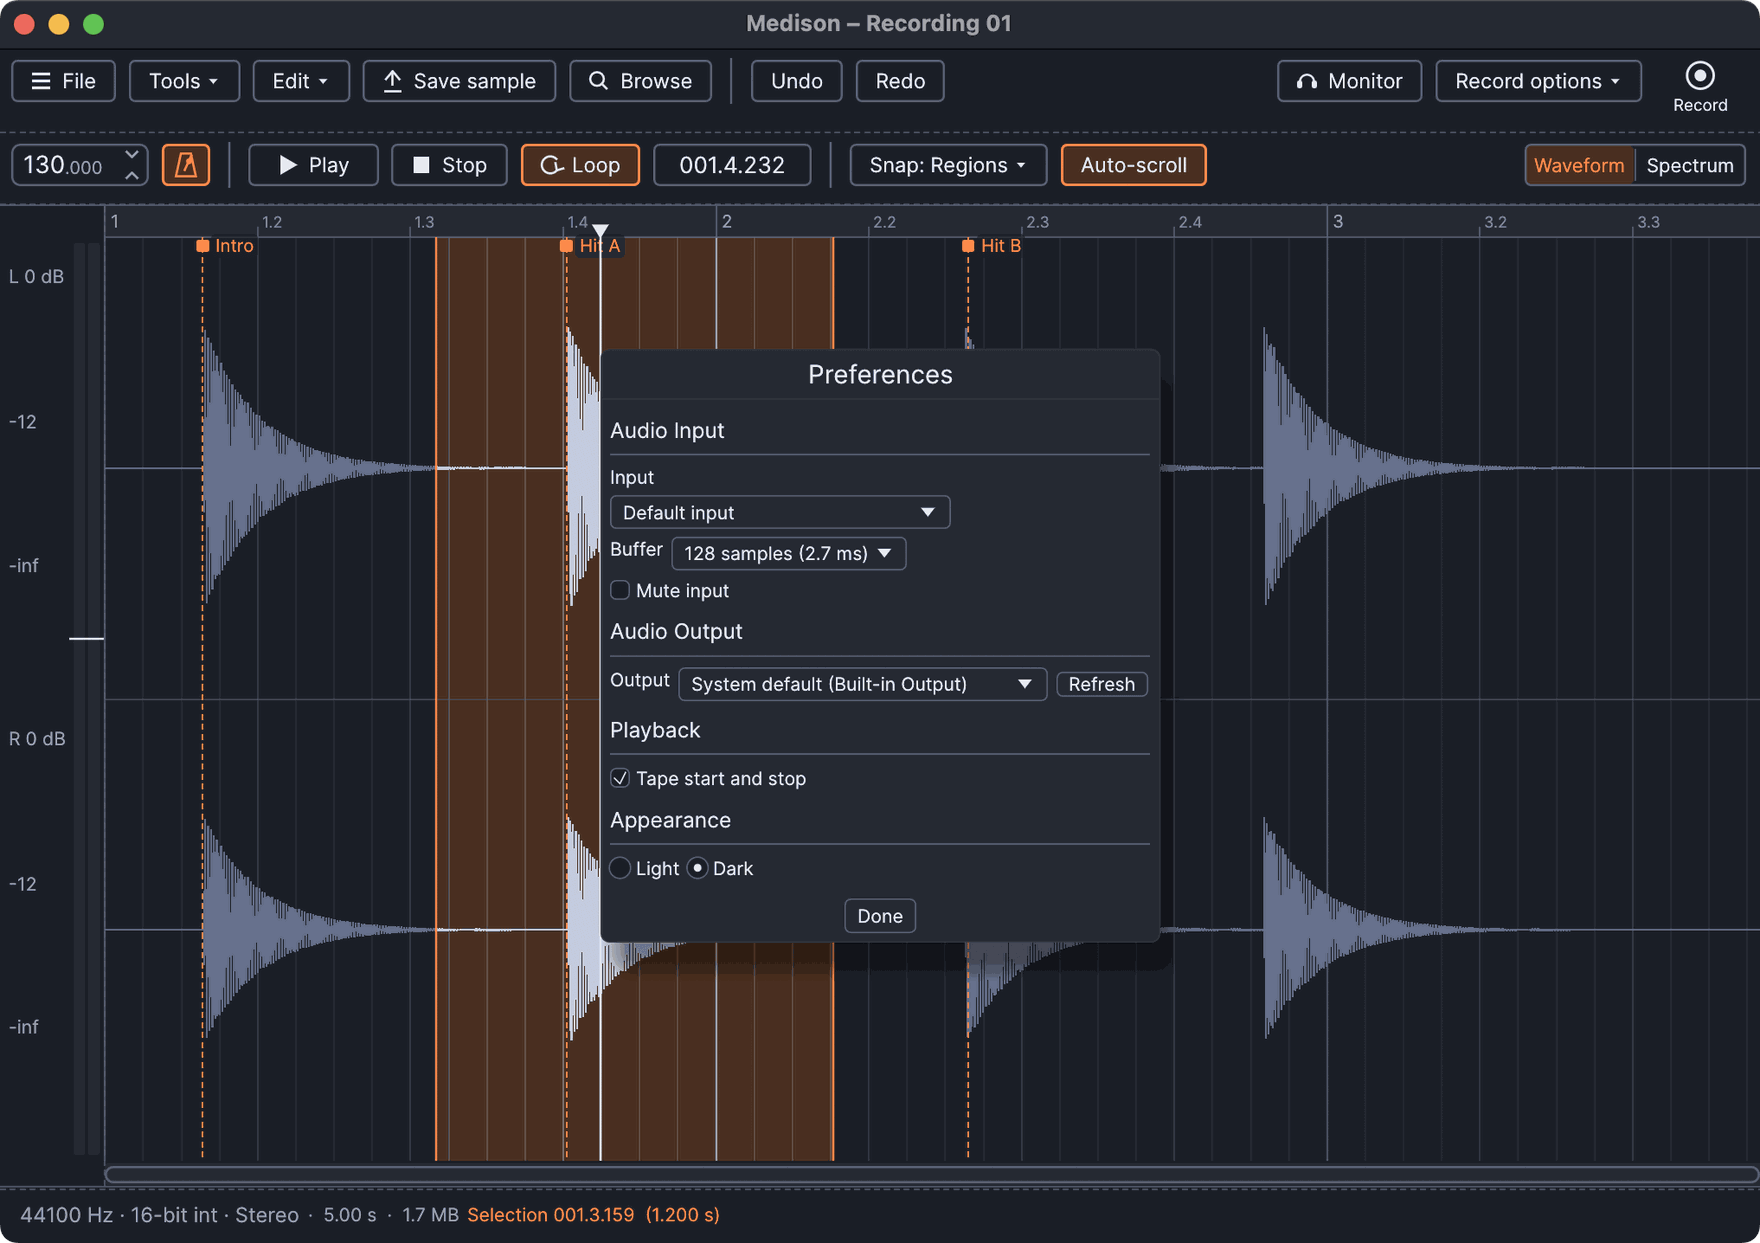Click bar 3 on the ruler
Viewport: 1760px width, 1243px height.
(x=1337, y=221)
